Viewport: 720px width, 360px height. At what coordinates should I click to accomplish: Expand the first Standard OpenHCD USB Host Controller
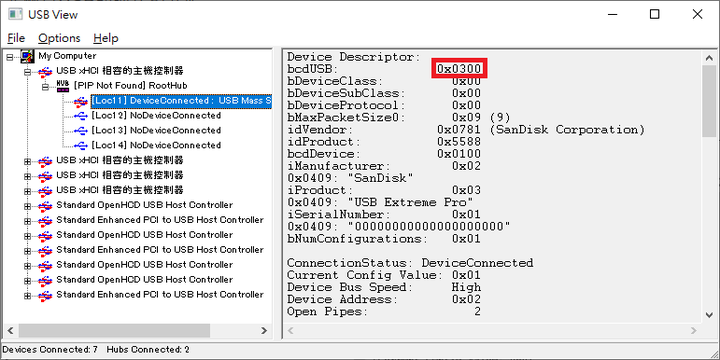28,206
